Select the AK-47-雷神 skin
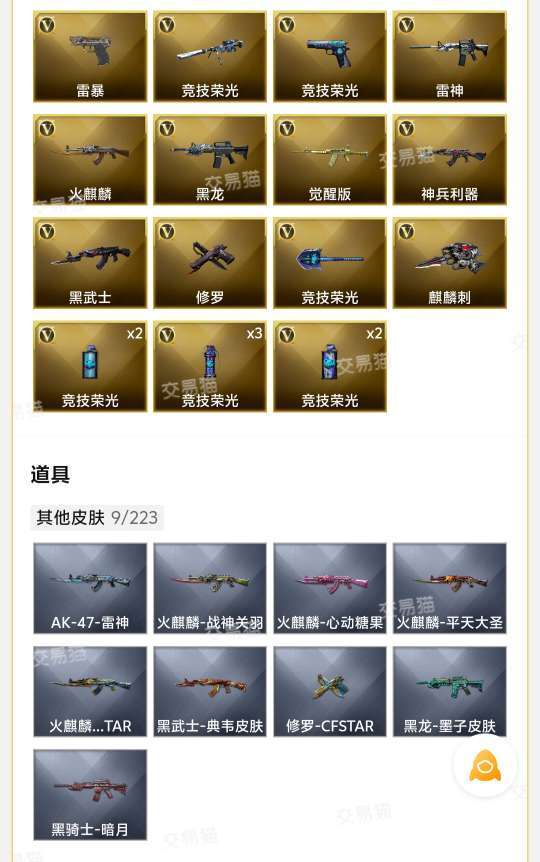 point(90,588)
